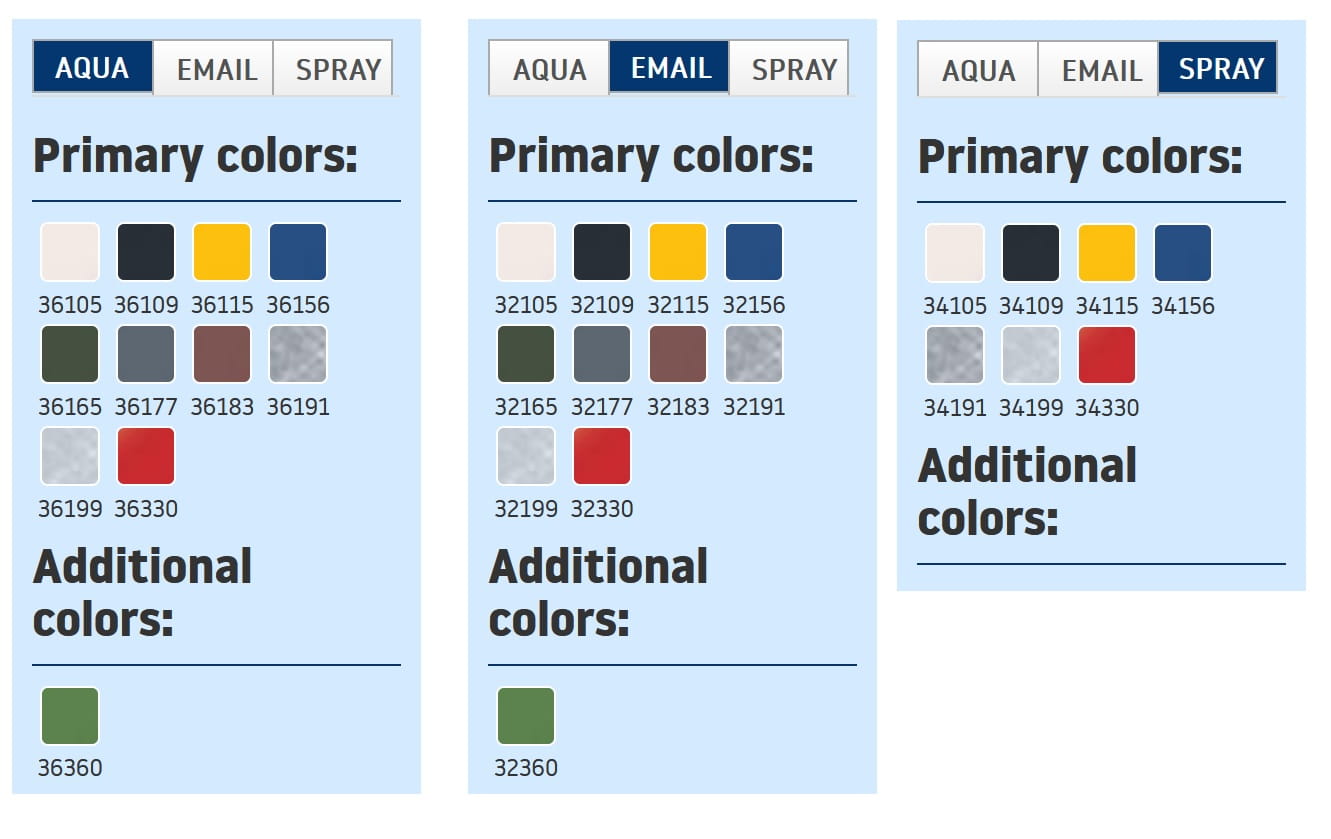The width and height of the screenshot is (1331, 839).
Task: Click the AQUA tab in the middle panel
Action: pyautogui.click(x=549, y=69)
